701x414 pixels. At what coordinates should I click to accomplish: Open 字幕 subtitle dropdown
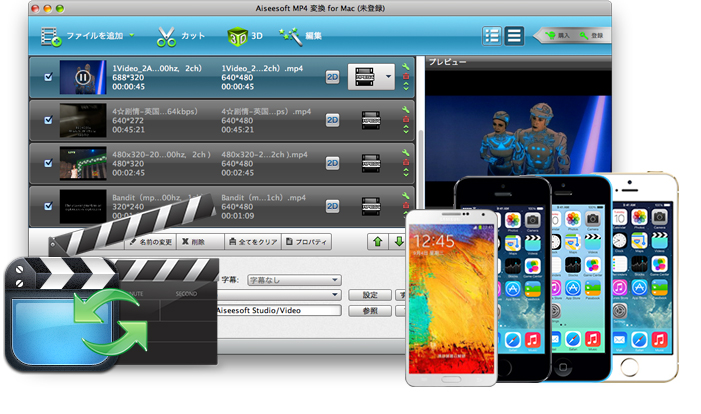[x=279, y=280]
